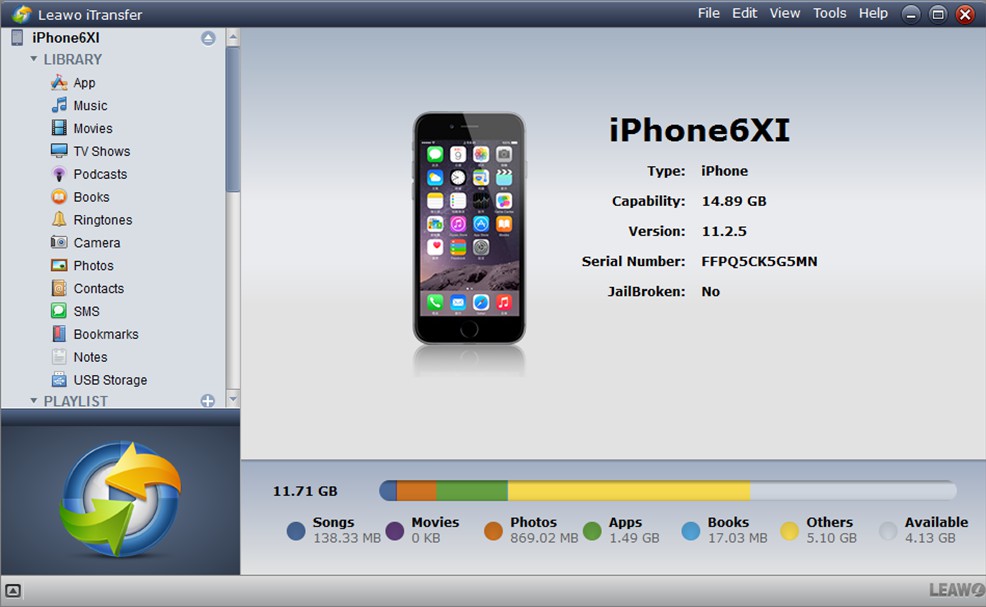
Task: Click the 11.71 GB used storage label
Action: click(305, 491)
